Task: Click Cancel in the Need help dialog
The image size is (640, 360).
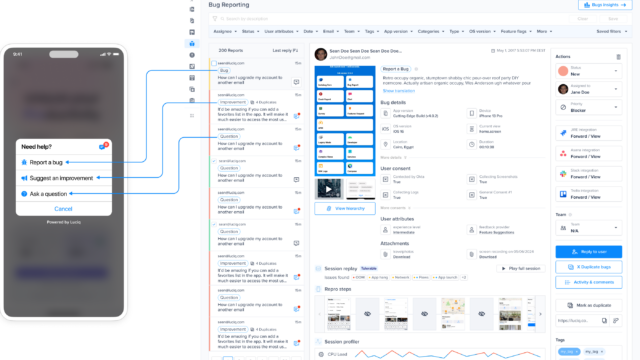Action: [63, 209]
